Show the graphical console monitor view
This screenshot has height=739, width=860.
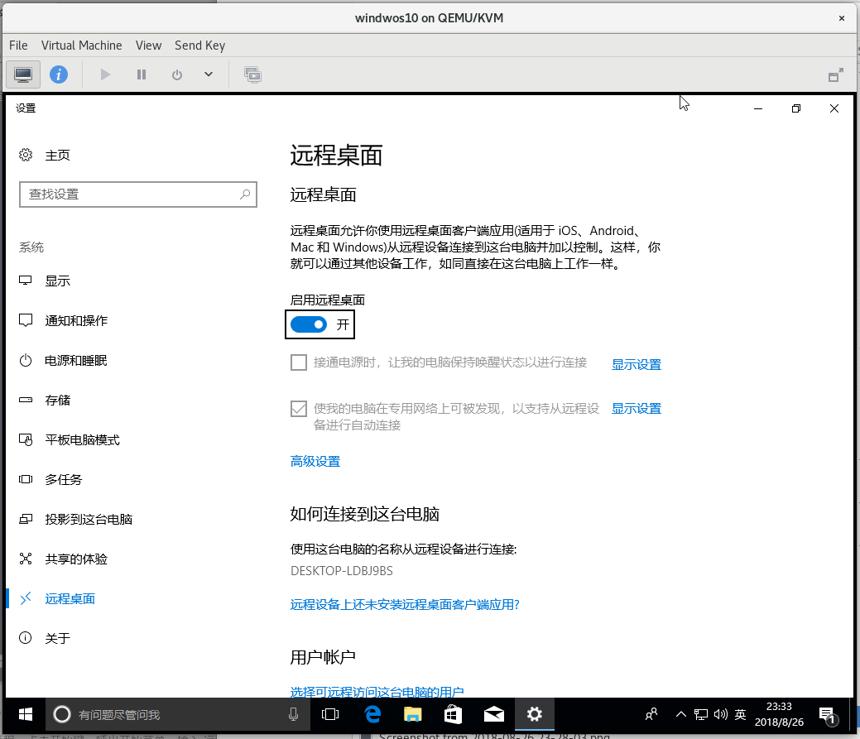click(23, 75)
